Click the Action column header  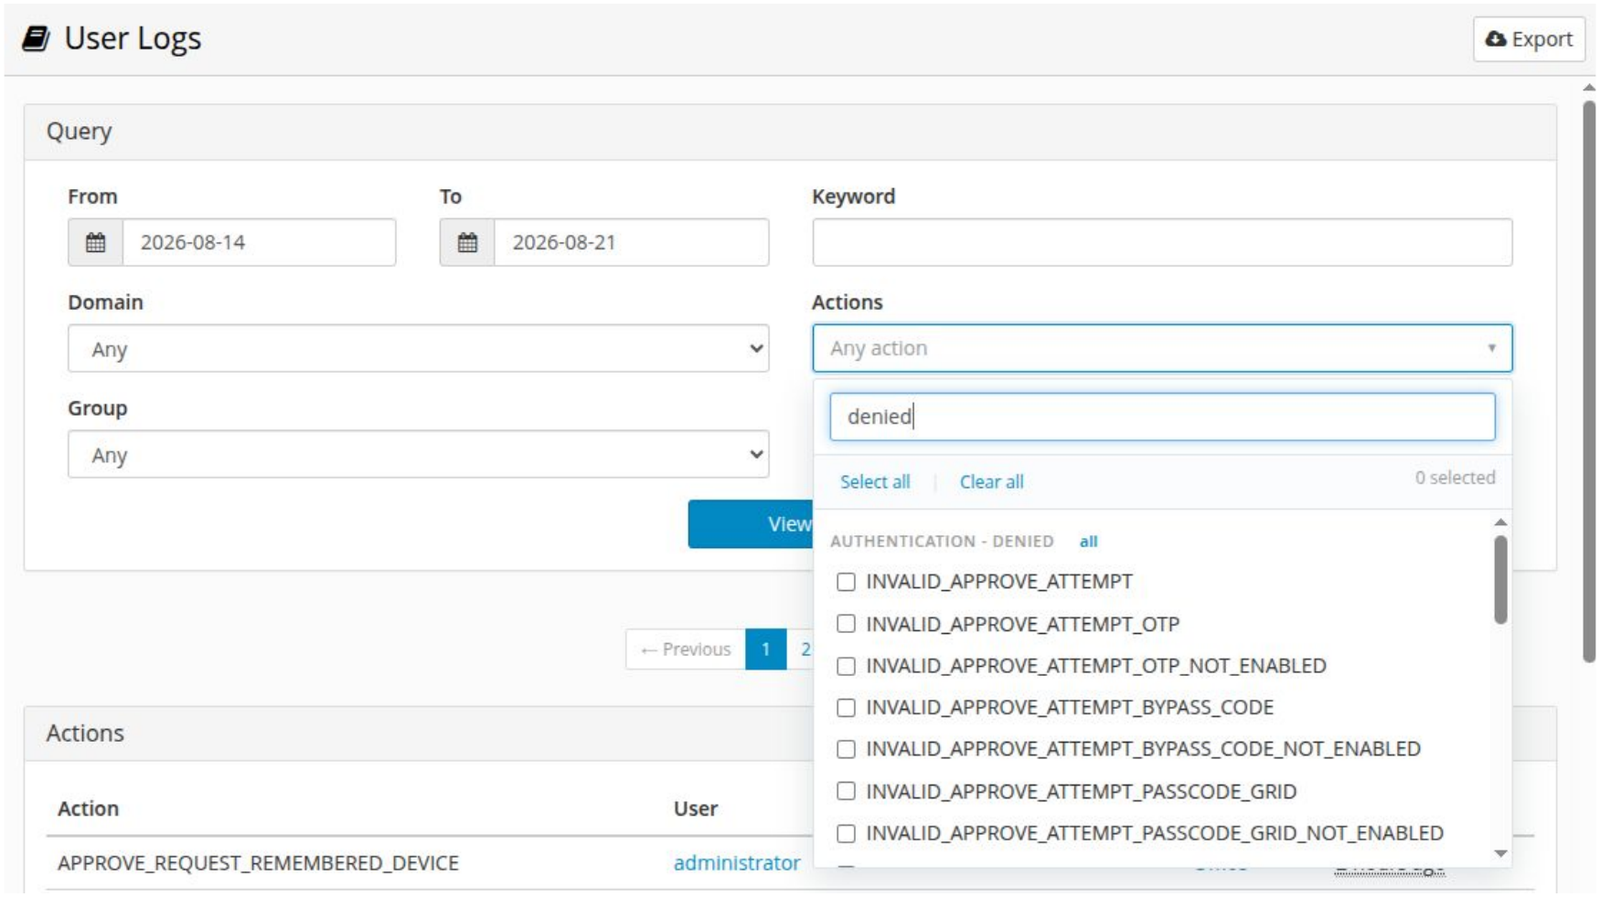88,808
